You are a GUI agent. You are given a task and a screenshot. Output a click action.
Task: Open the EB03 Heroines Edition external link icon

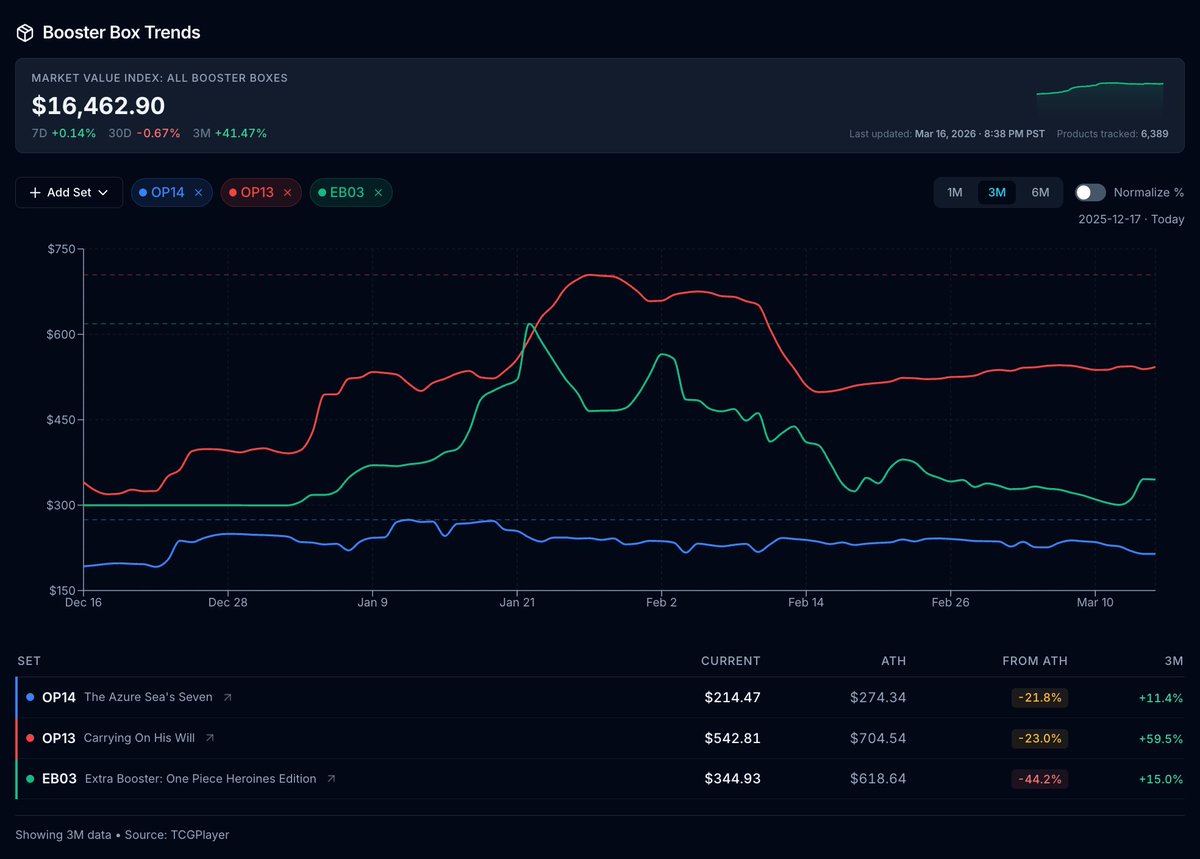click(331, 779)
